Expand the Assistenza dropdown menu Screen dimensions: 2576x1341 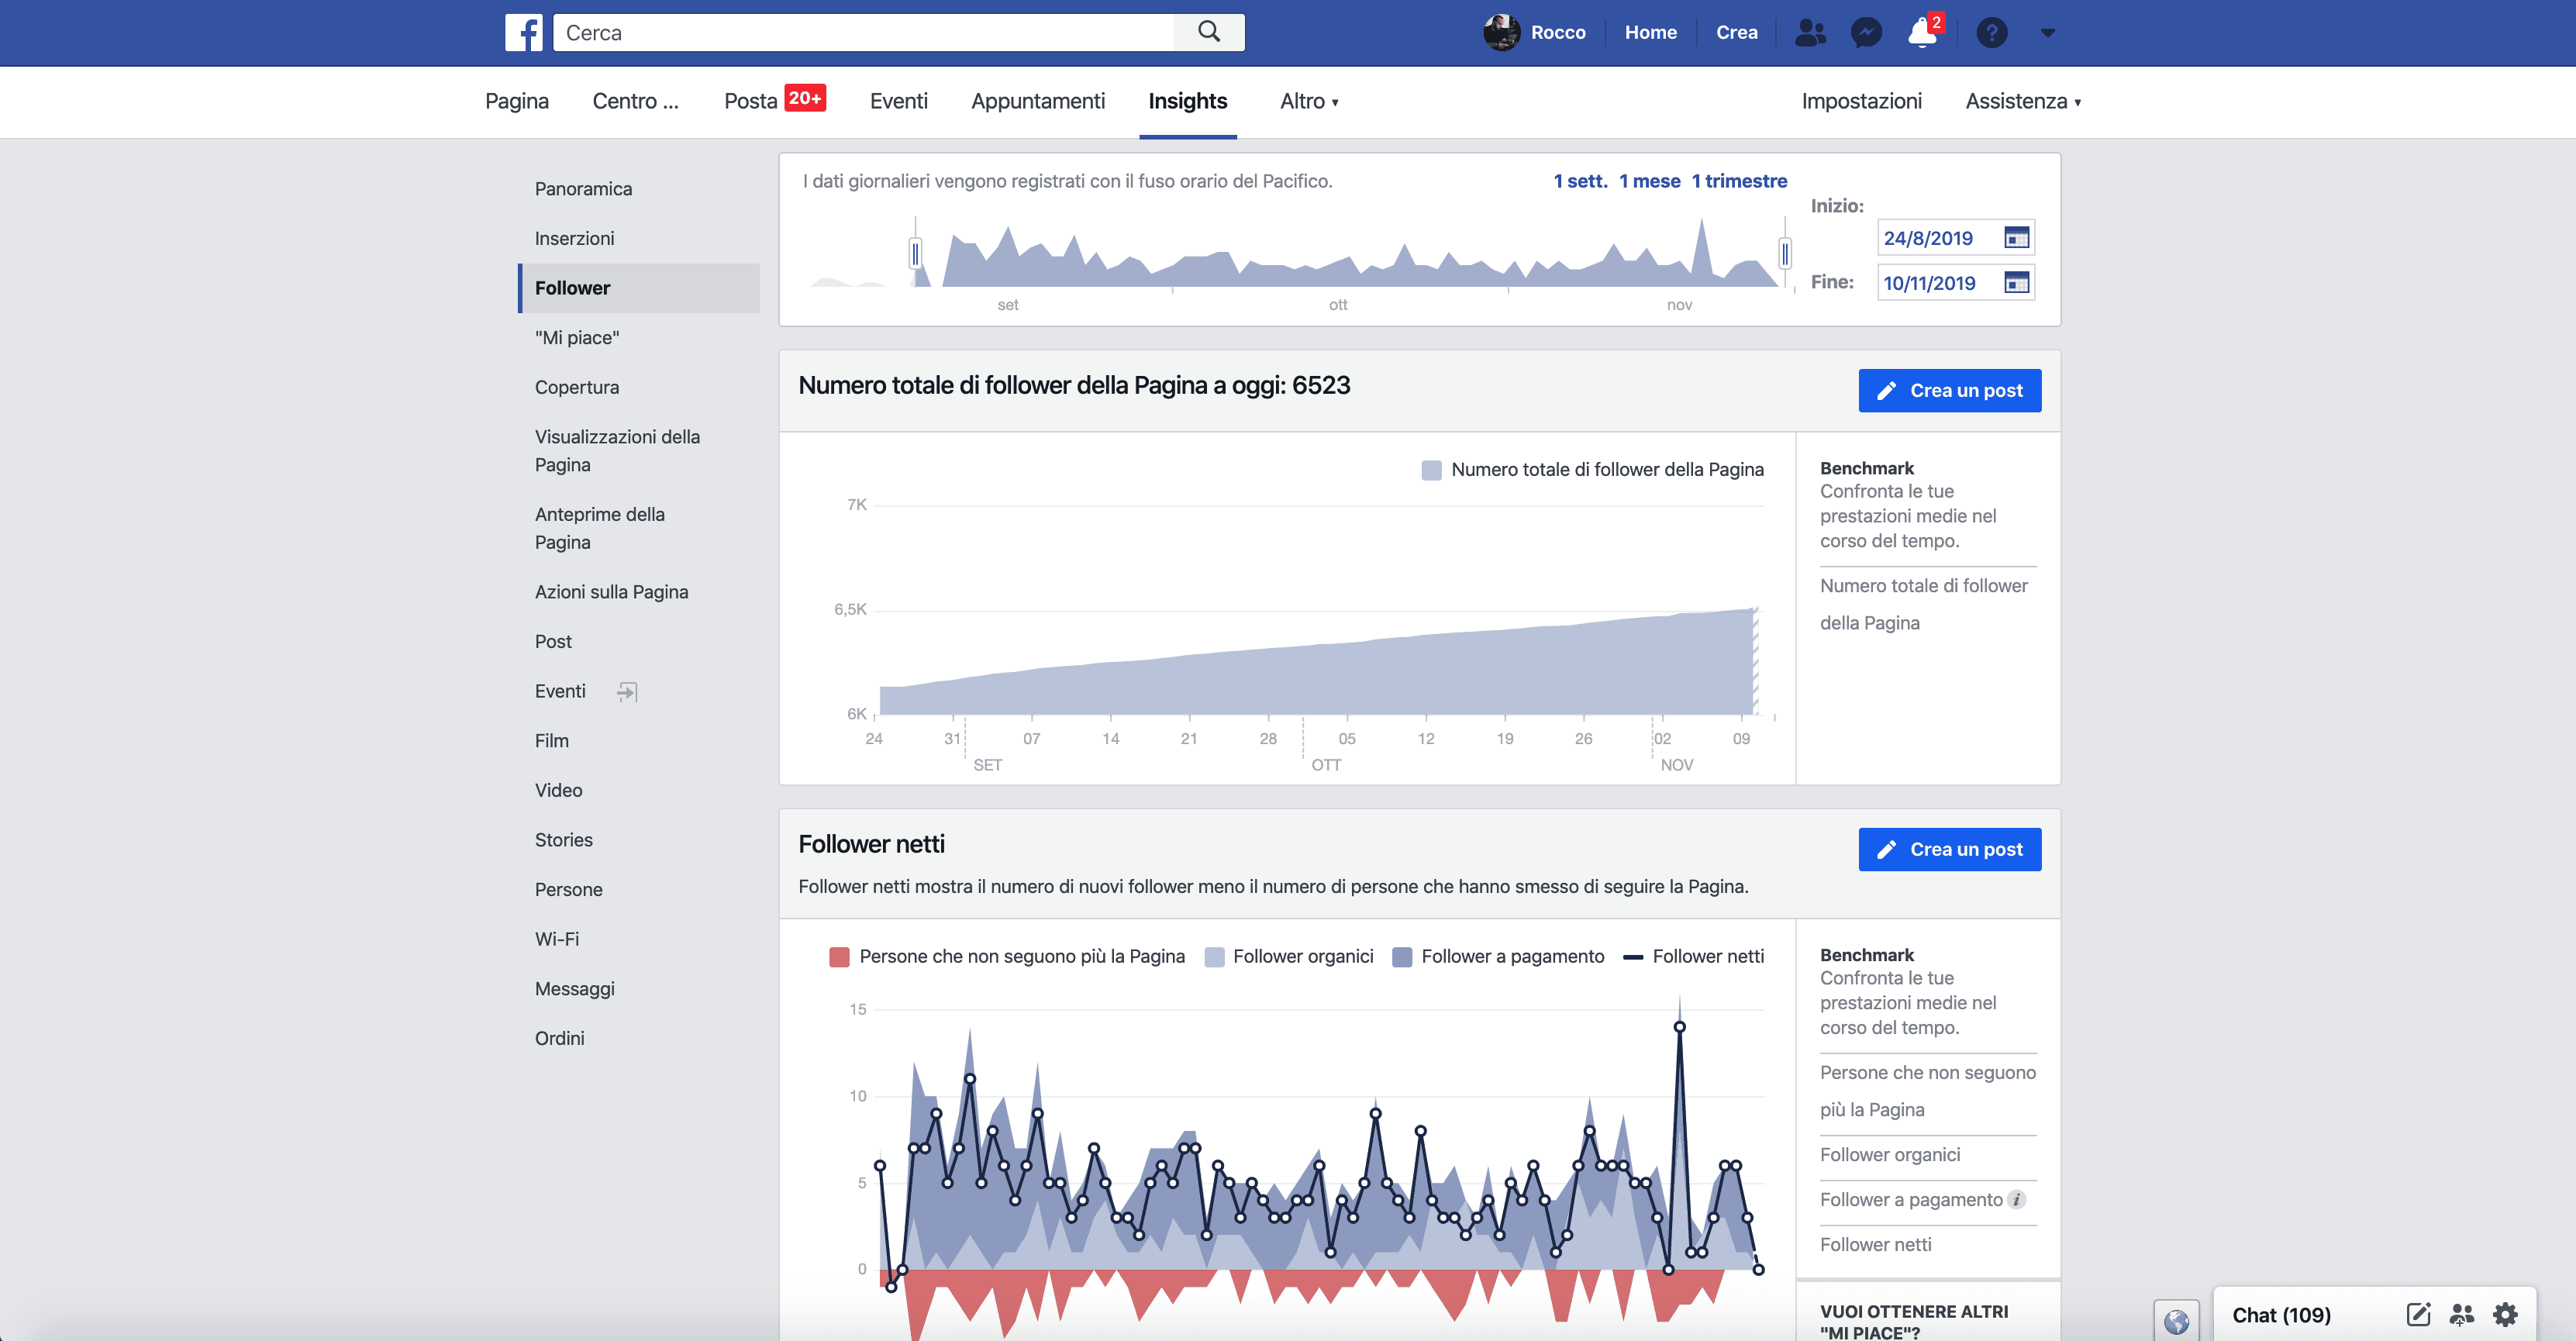2022,101
